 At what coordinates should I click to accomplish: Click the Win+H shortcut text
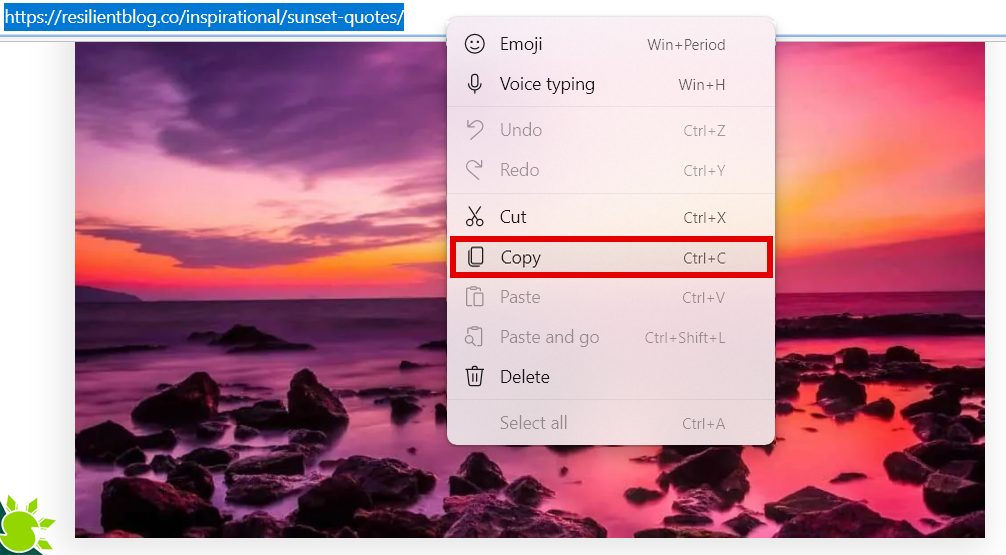tap(701, 85)
